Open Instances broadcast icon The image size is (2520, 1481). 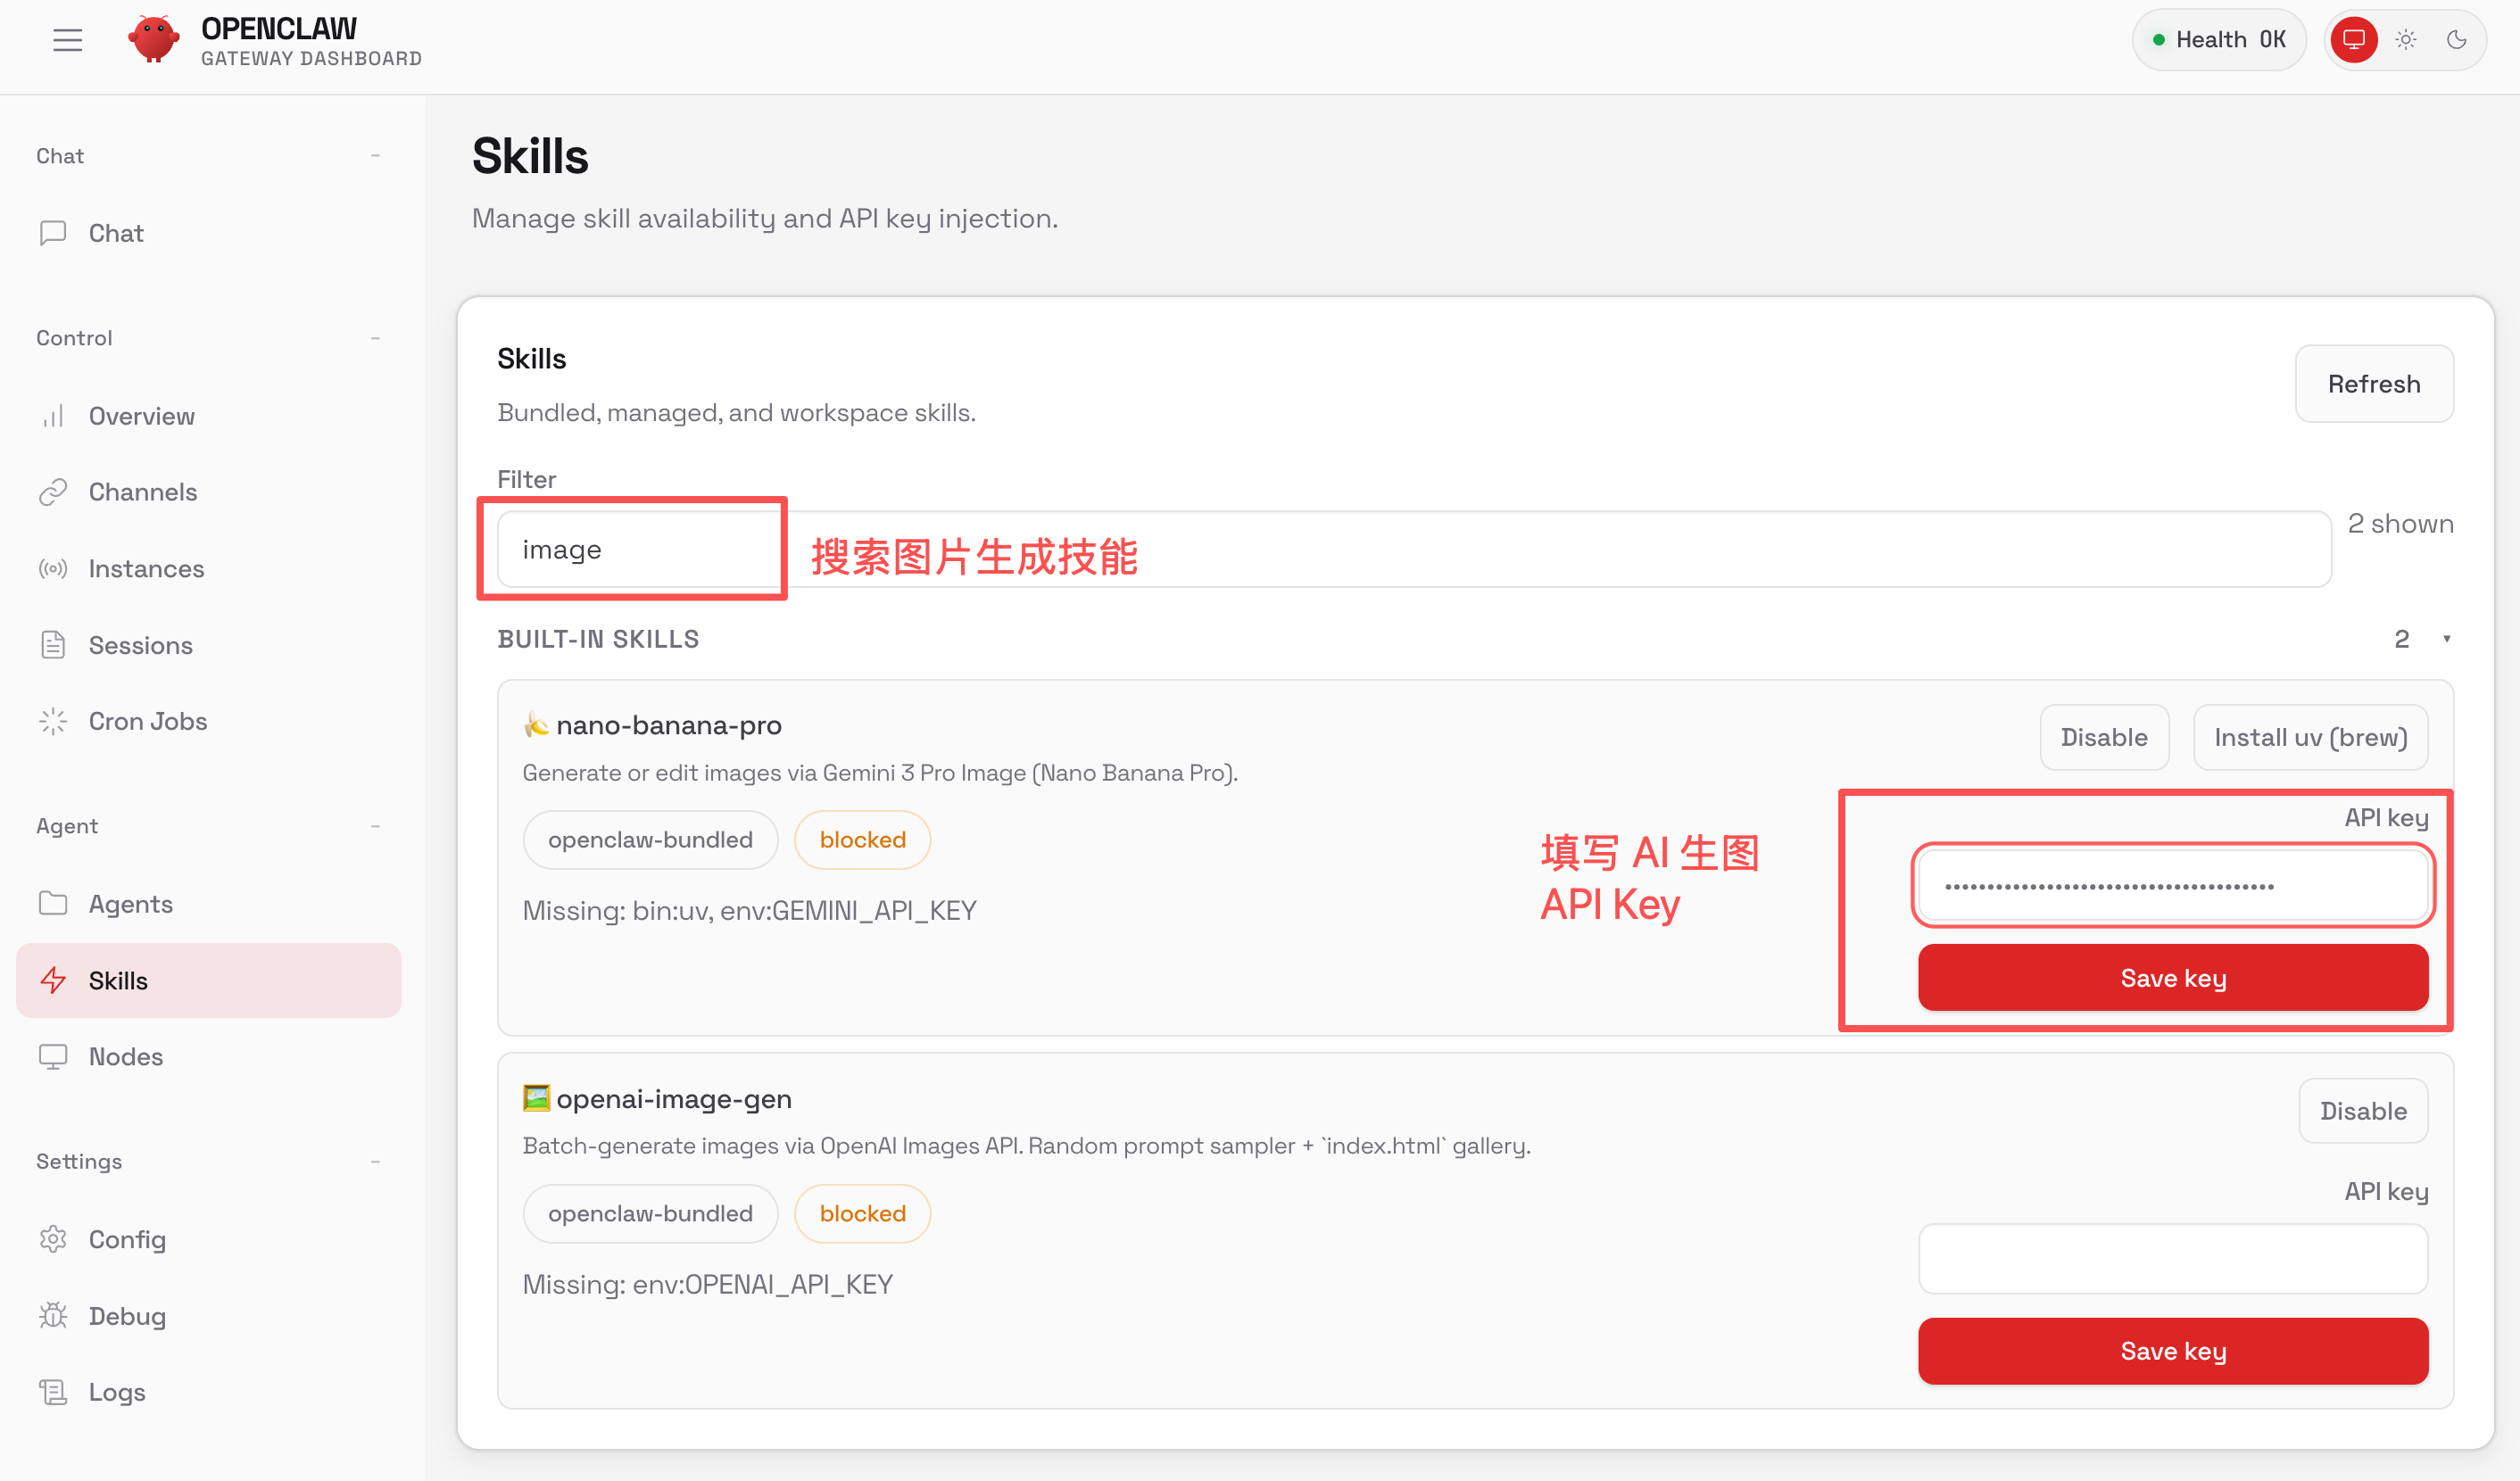[x=53, y=569]
